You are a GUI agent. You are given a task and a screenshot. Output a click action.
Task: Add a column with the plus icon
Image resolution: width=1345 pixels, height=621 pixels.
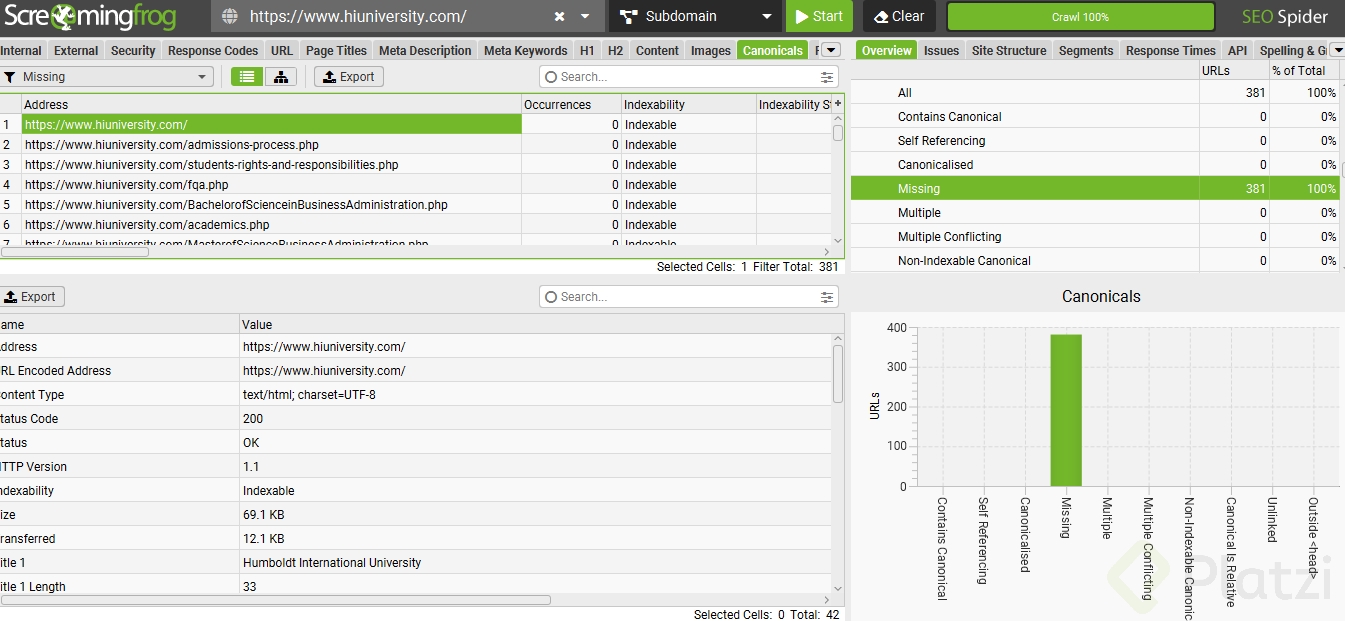pyautogui.click(x=838, y=104)
